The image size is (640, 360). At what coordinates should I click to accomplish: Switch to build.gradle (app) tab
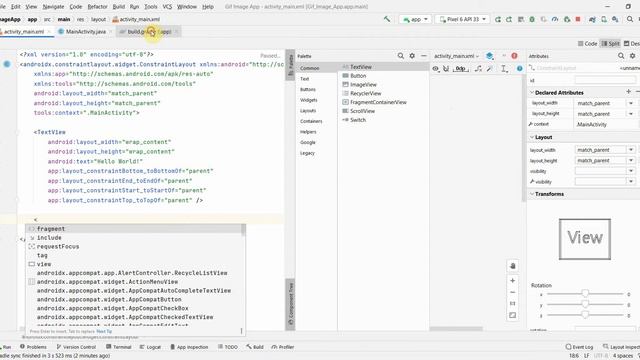tap(149, 31)
